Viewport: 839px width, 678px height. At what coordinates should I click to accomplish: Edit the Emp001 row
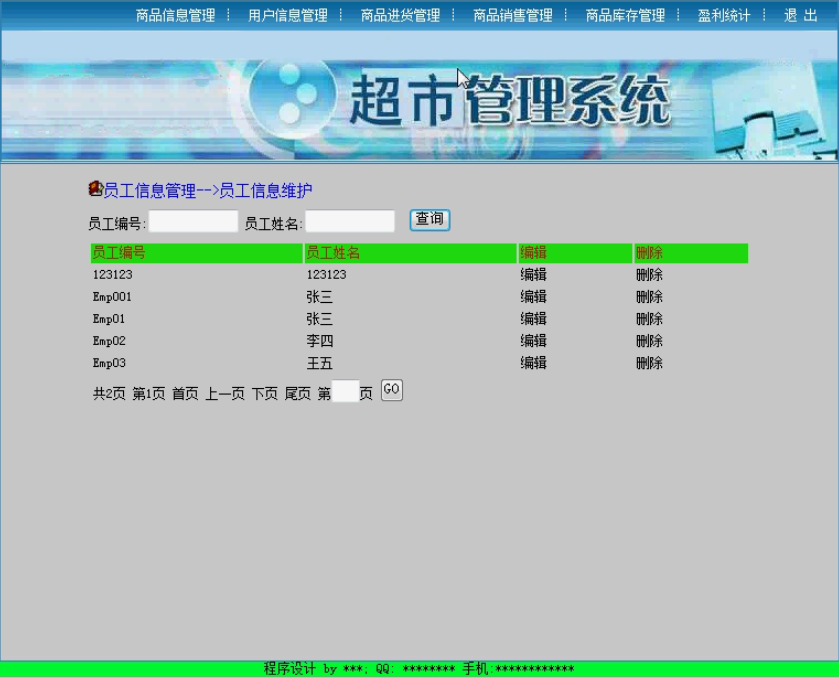tap(533, 297)
